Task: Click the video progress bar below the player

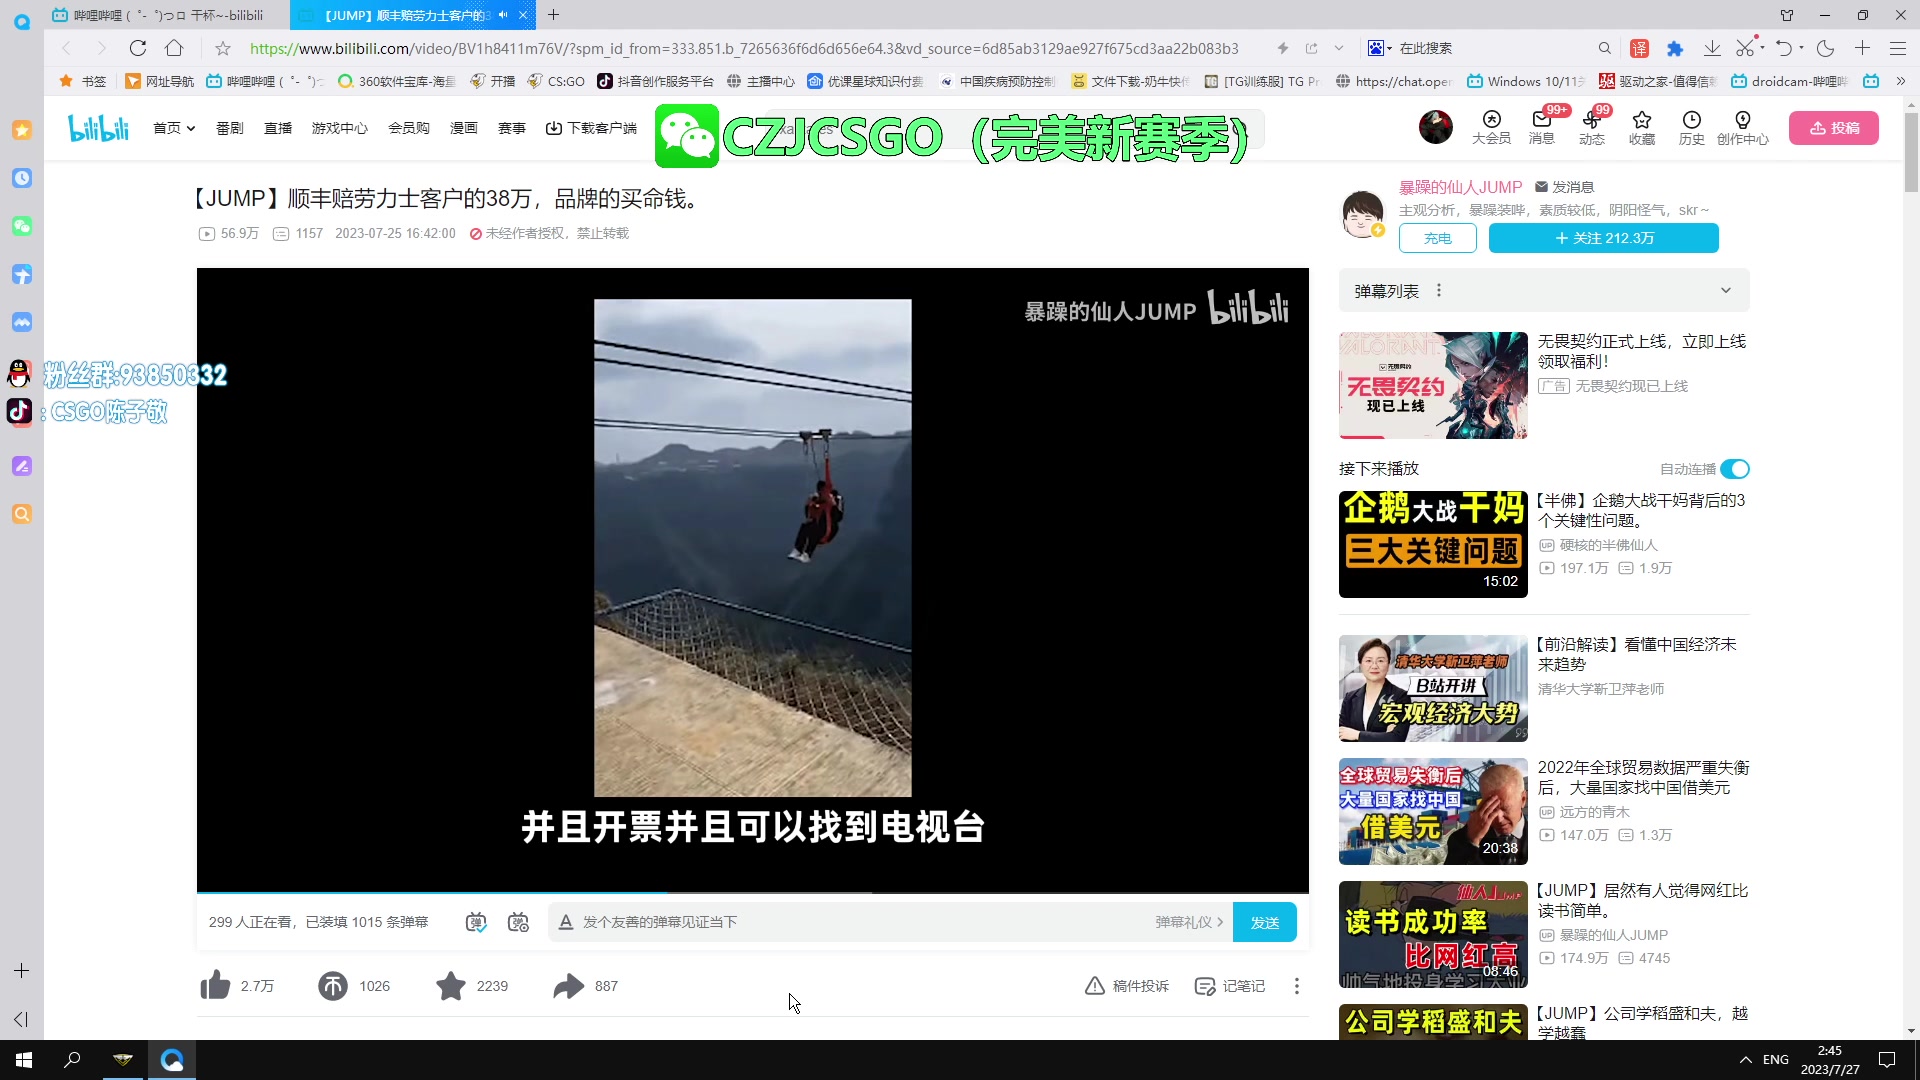Action: pyautogui.click(x=750, y=893)
